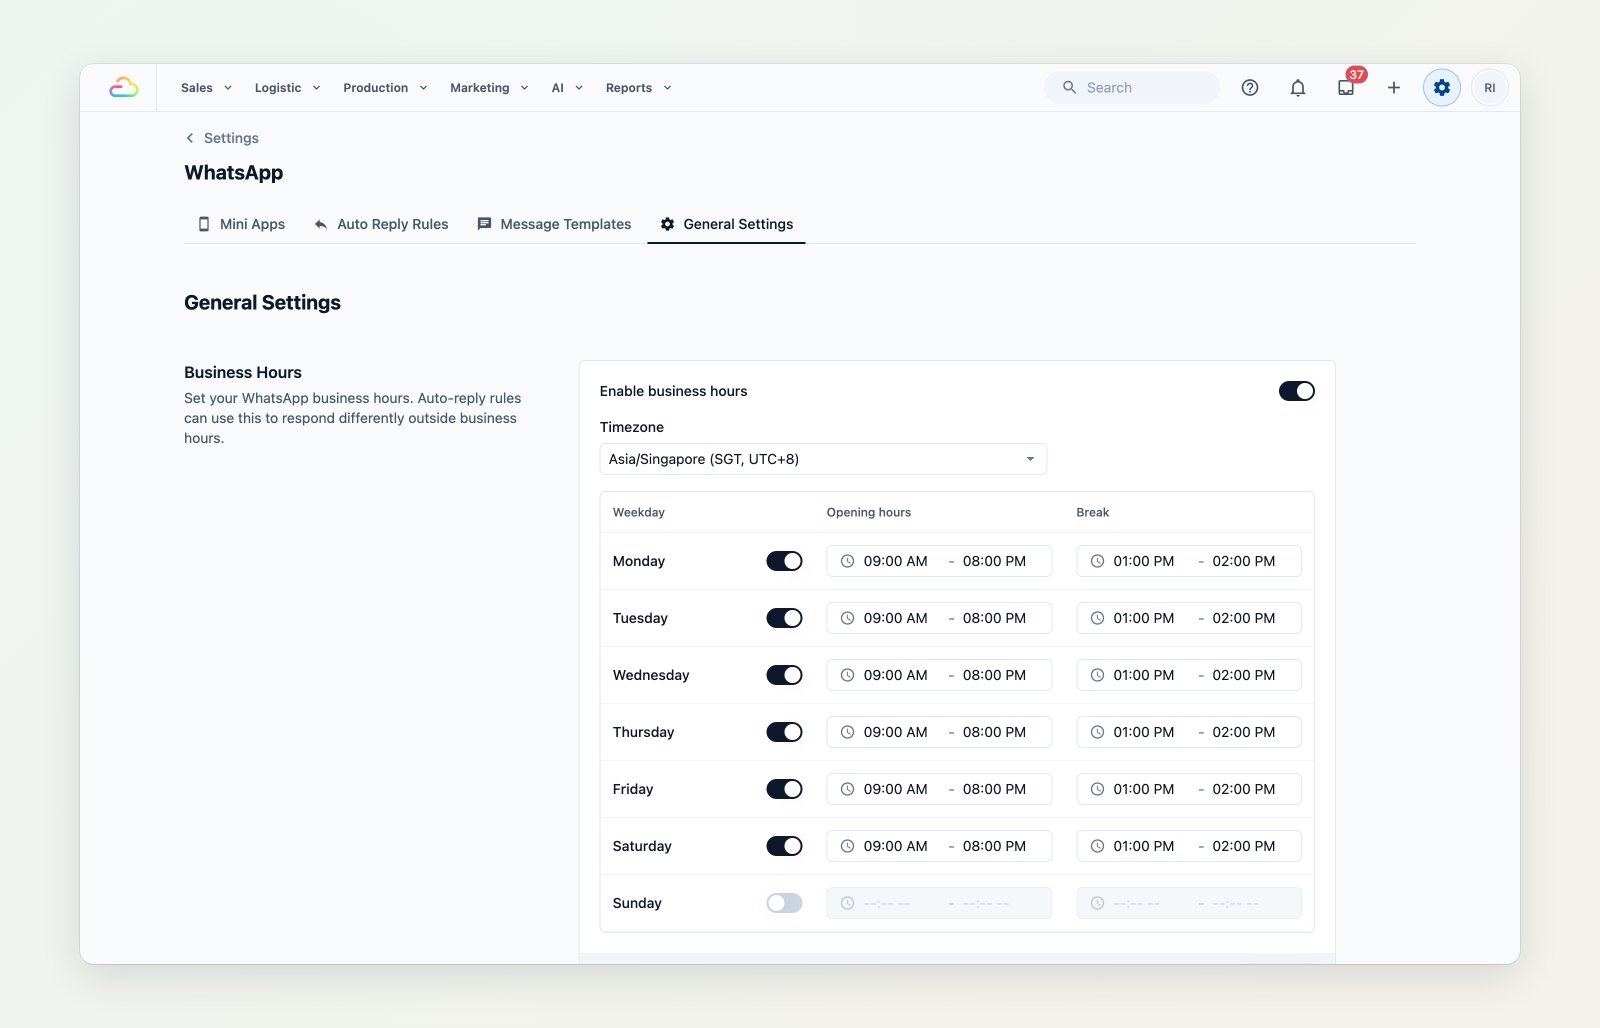Click Thursday break clock icon
The width and height of the screenshot is (1600, 1028).
click(x=1097, y=732)
